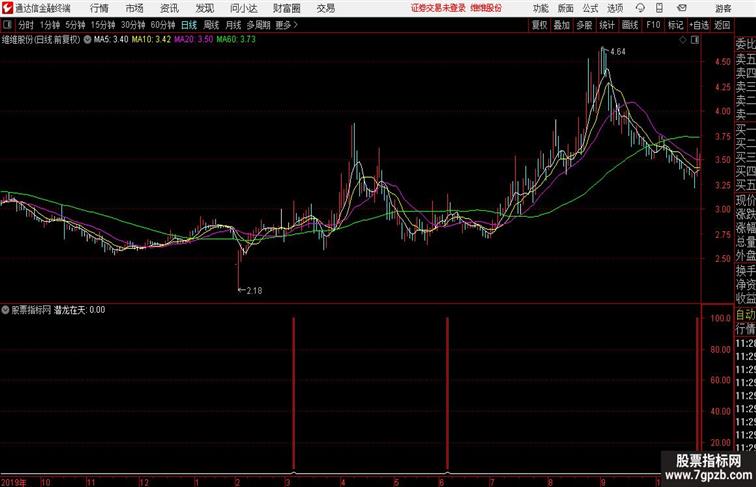Click the 证券交易未登录 login link
The image size is (756, 487).
438,8
